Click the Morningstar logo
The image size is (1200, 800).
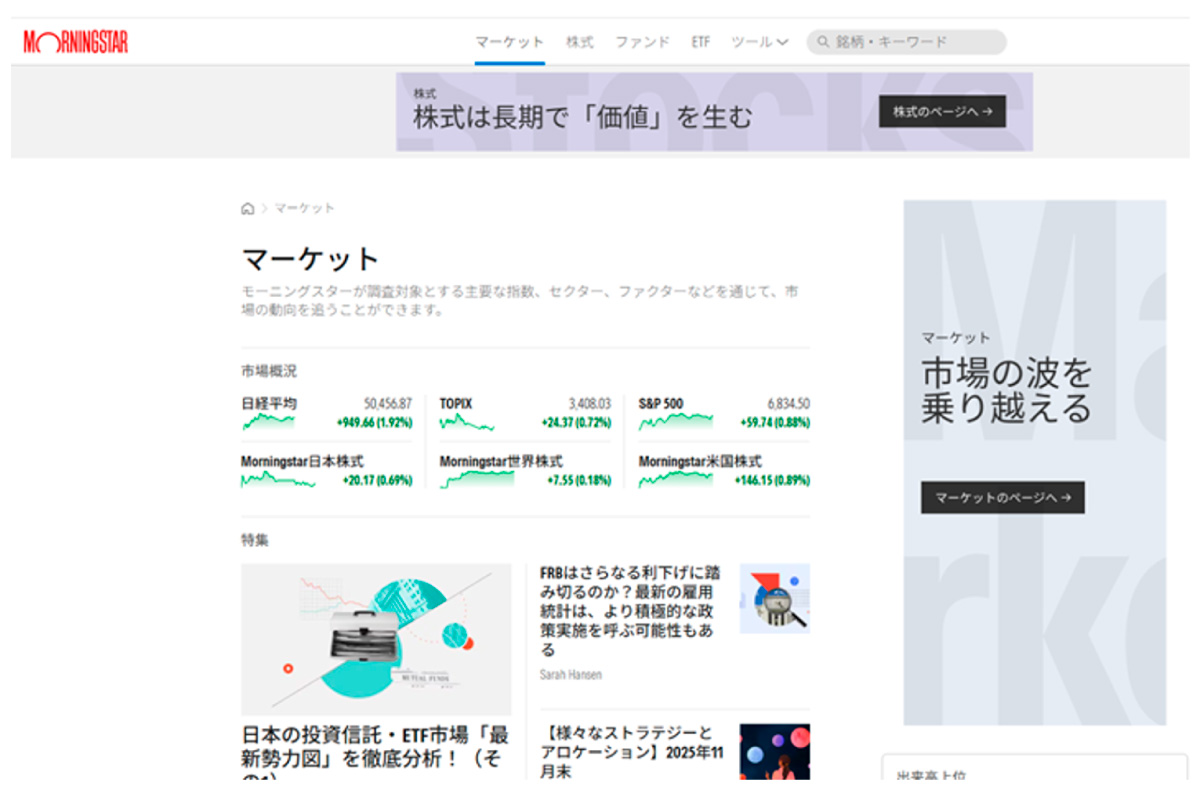[x=76, y=42]
